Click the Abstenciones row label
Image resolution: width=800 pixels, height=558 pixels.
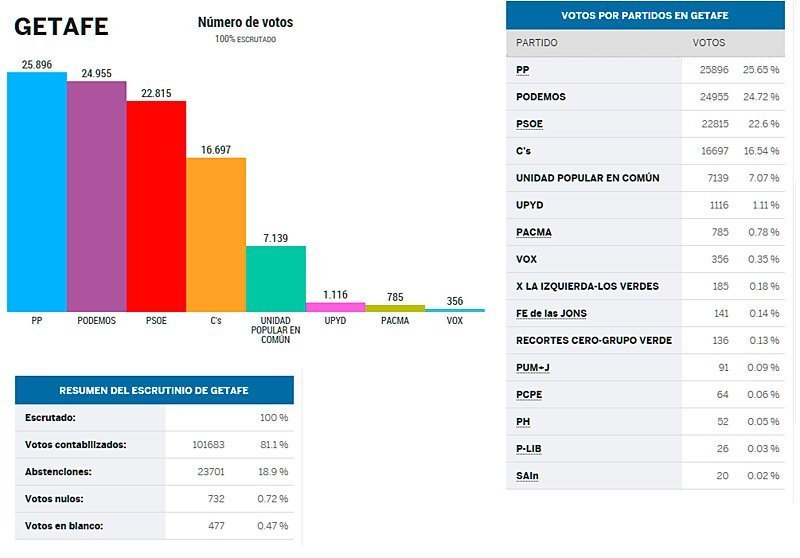[x=58, y=471]
